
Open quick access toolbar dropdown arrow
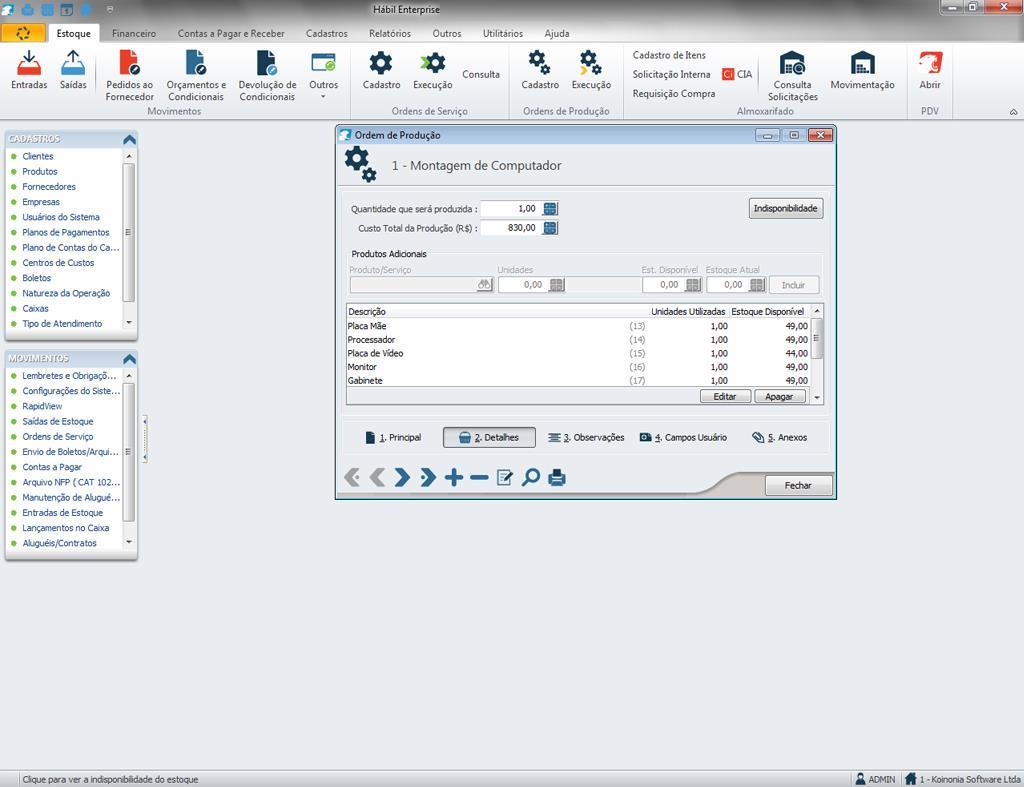coord(110,10)
